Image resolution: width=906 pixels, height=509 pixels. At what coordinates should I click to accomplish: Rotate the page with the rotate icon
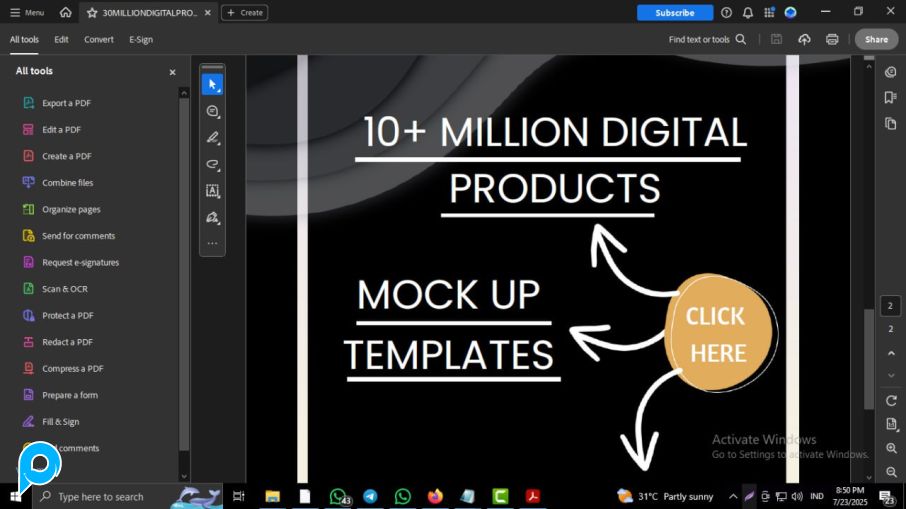[x=891, y=400]
